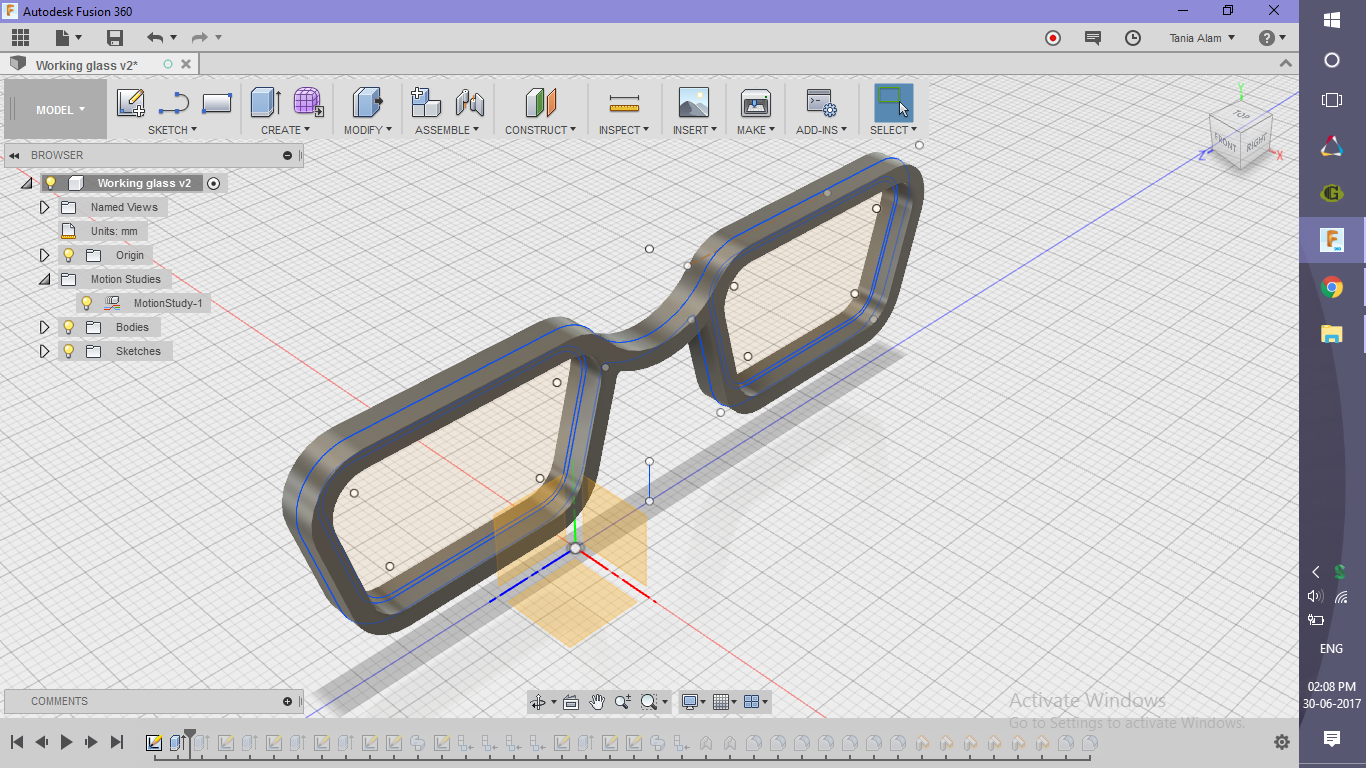1366x768 pixels.
Task: Open the Tania Alam account menu
Action: tap(1202, 38)
